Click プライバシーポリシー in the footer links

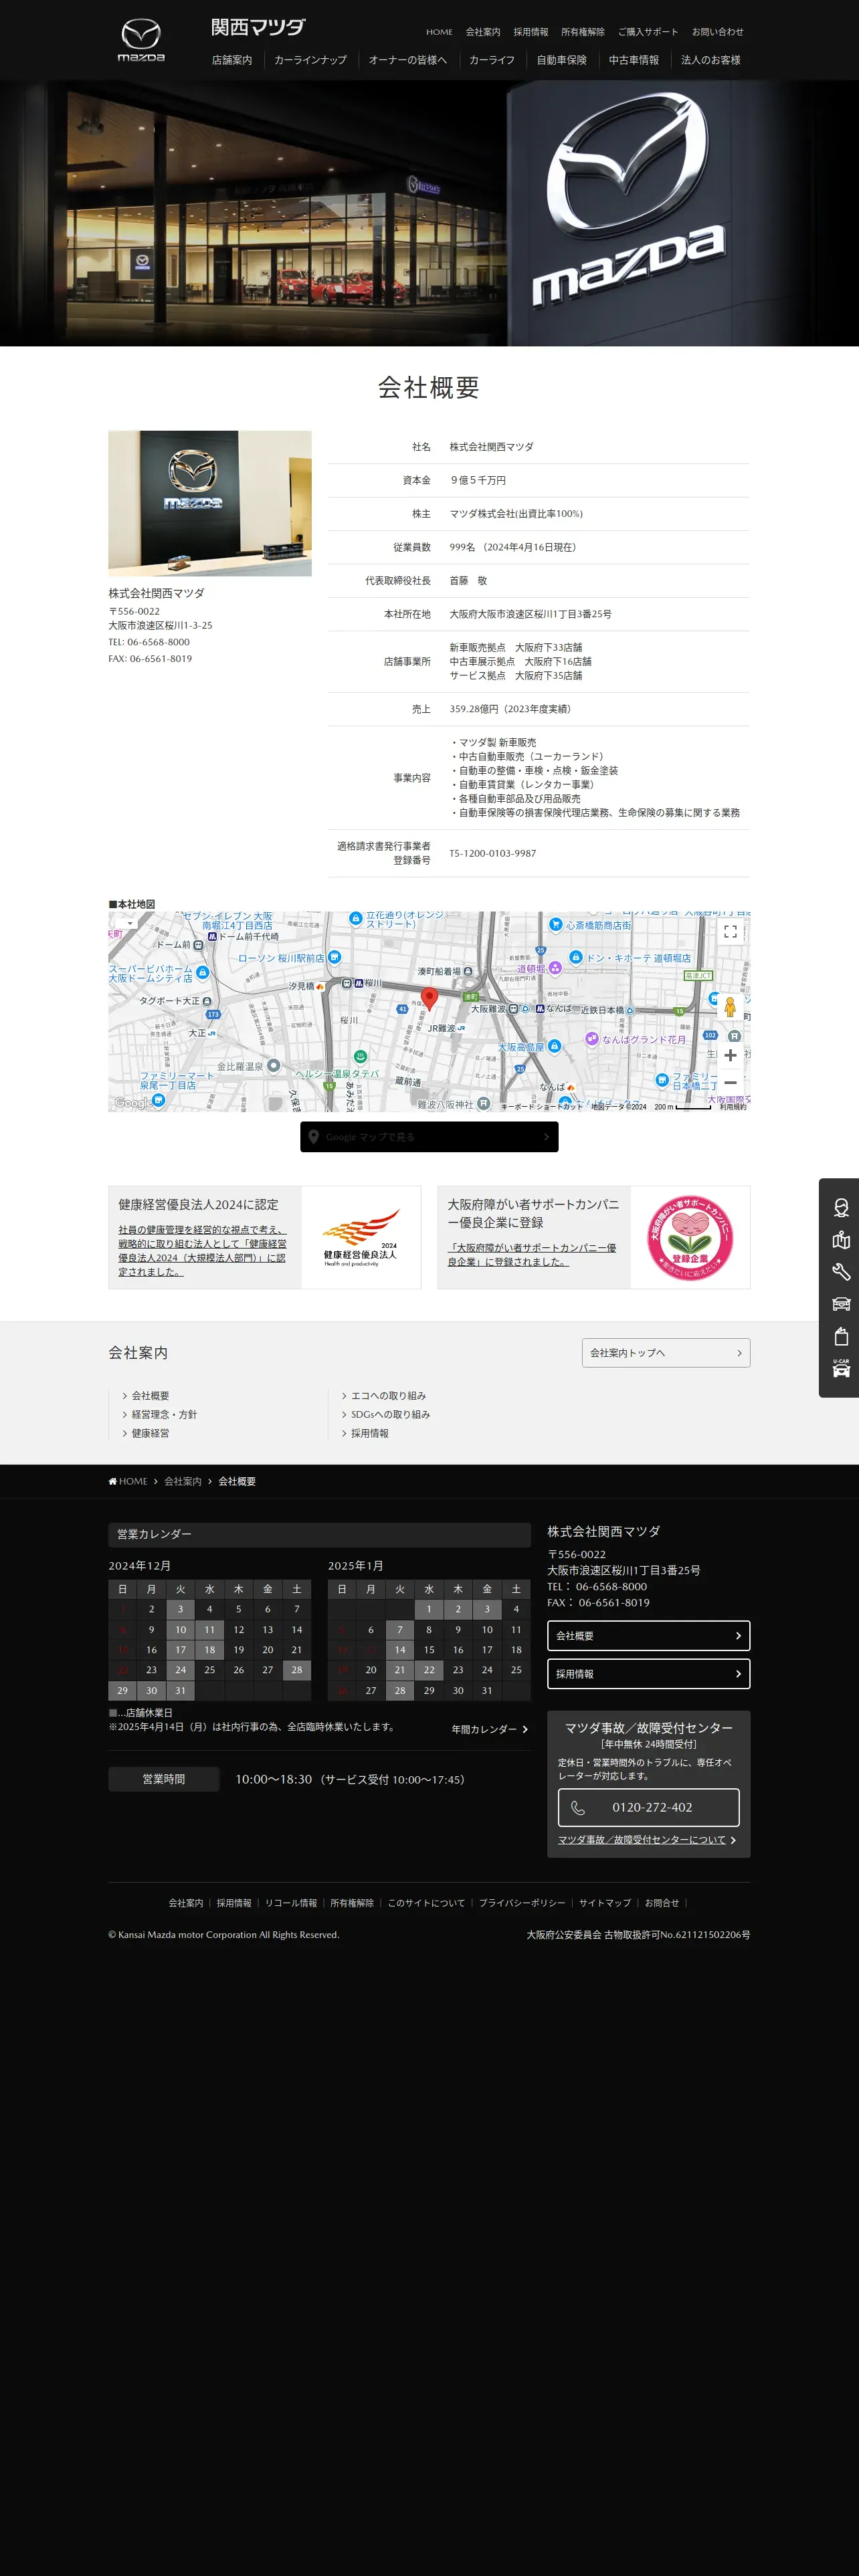click(522, 1903)
